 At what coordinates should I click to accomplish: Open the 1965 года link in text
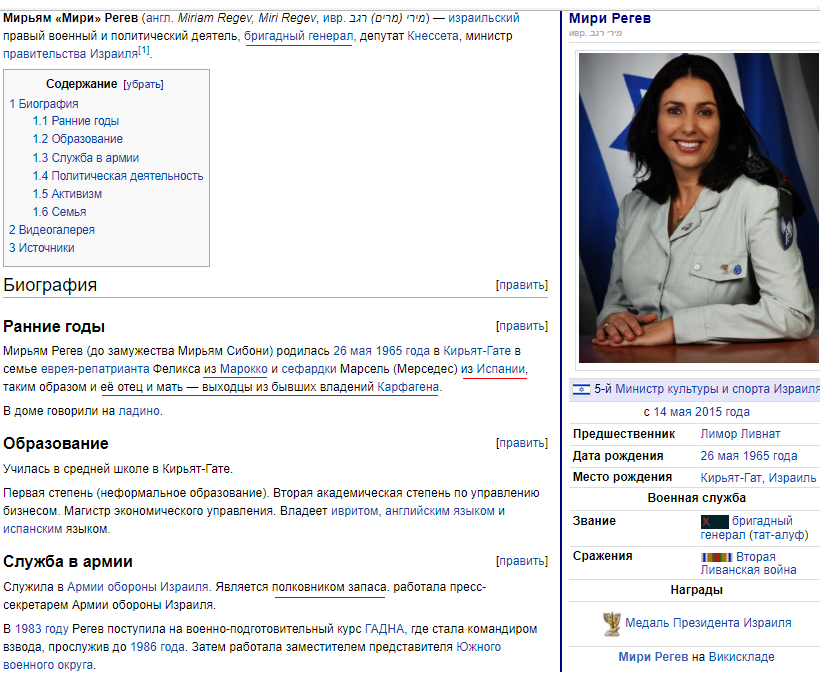(x=402, y=351)
